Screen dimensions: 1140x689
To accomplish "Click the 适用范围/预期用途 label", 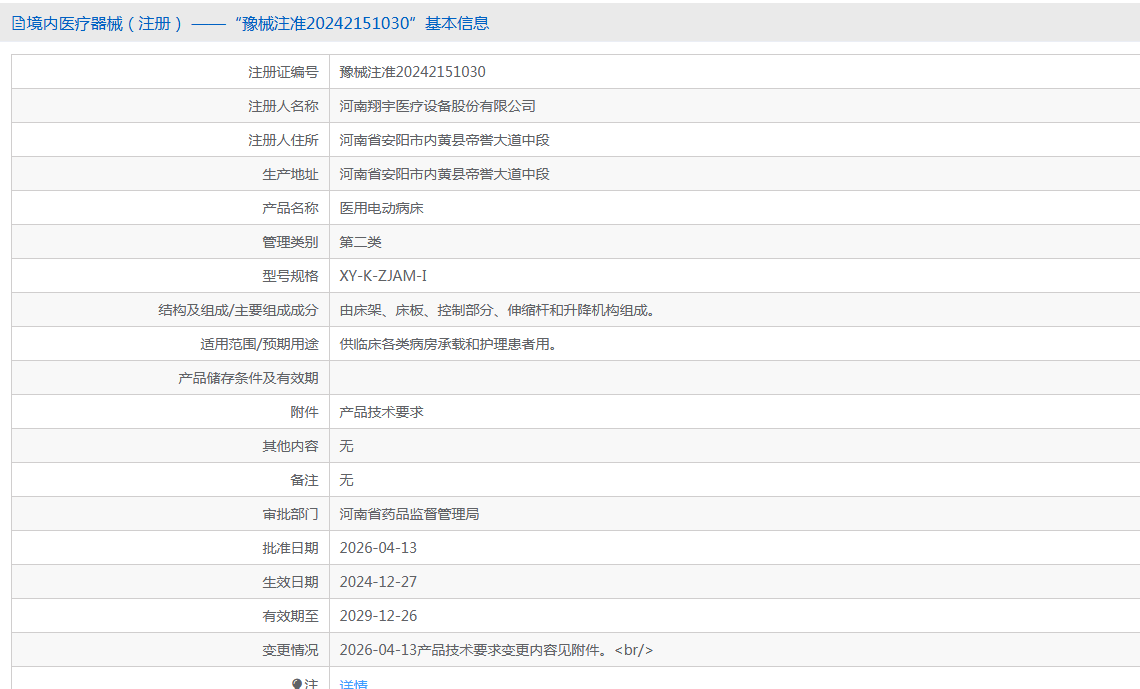I will pos(260,344).
